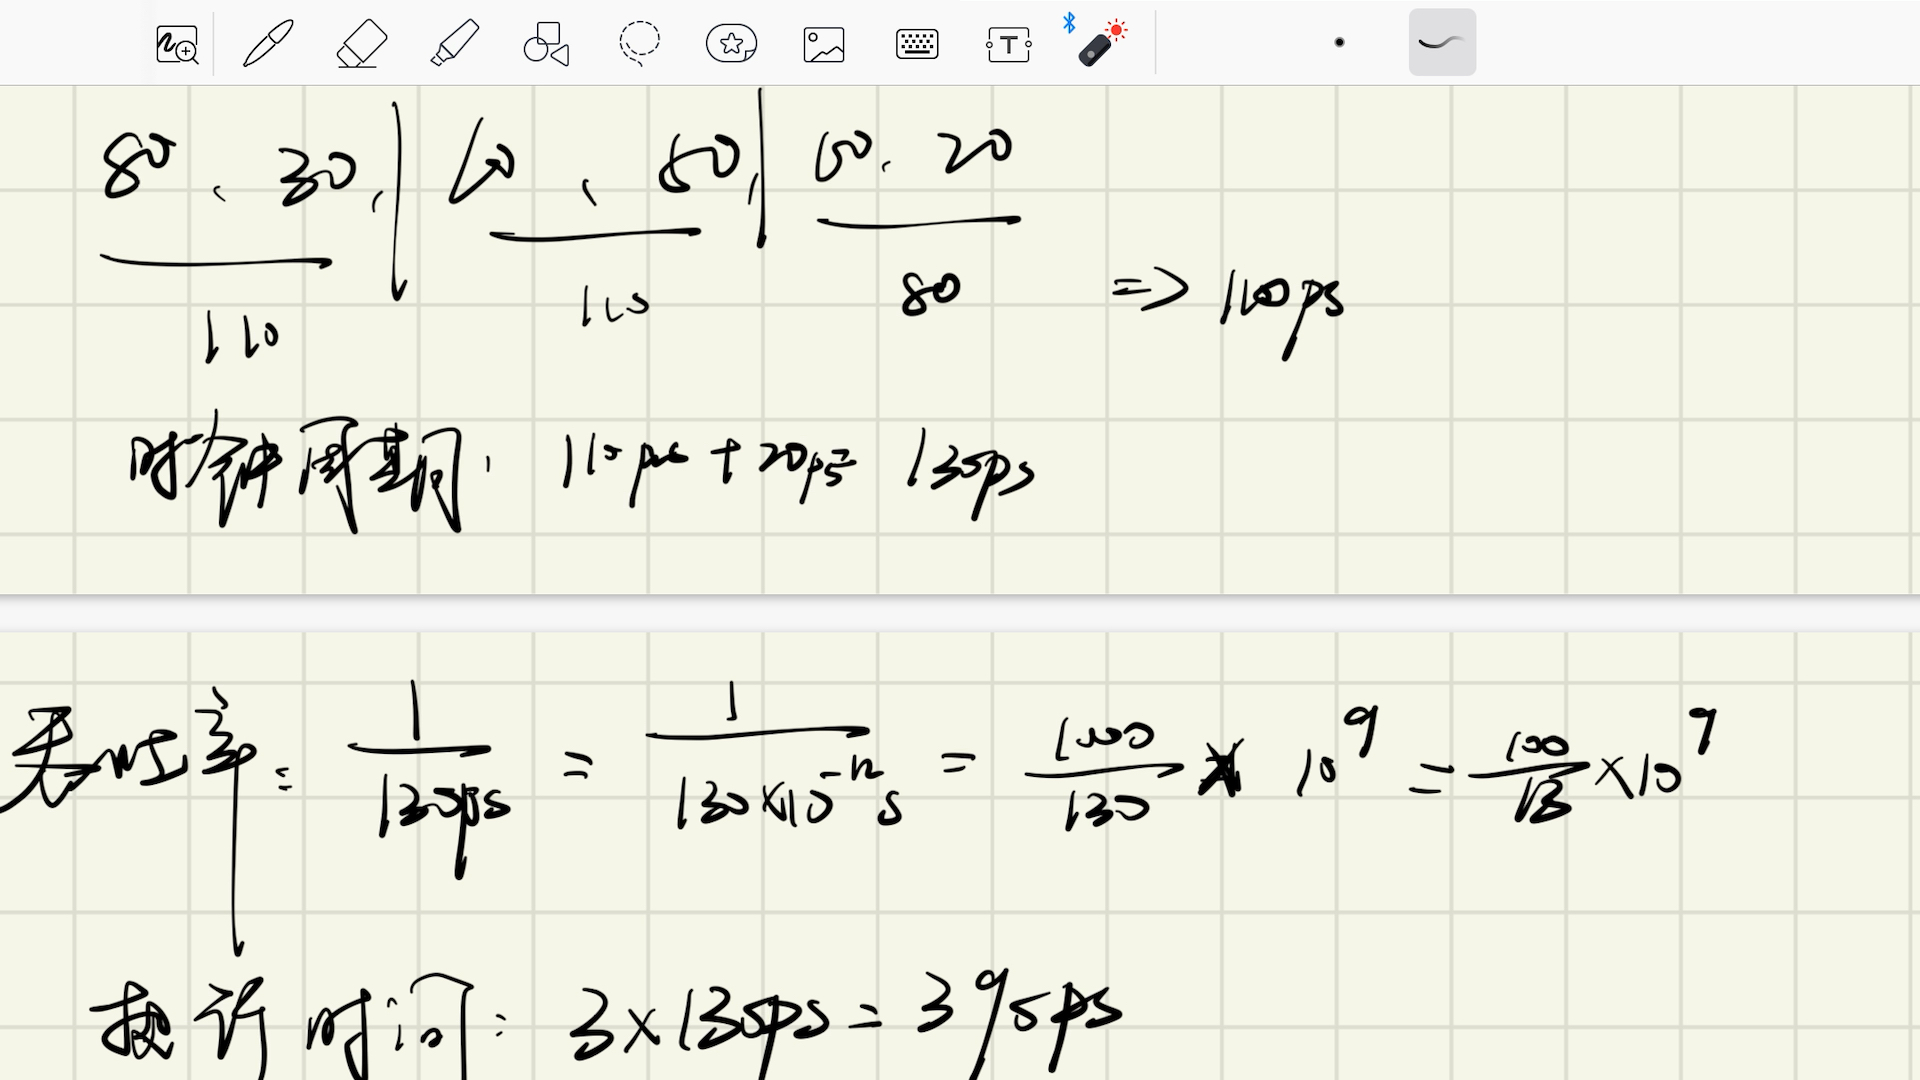The width and height of the screenshot is (1920, 1080).
Task: Select the Highlighter tool
Action: [x=454, y=44]
